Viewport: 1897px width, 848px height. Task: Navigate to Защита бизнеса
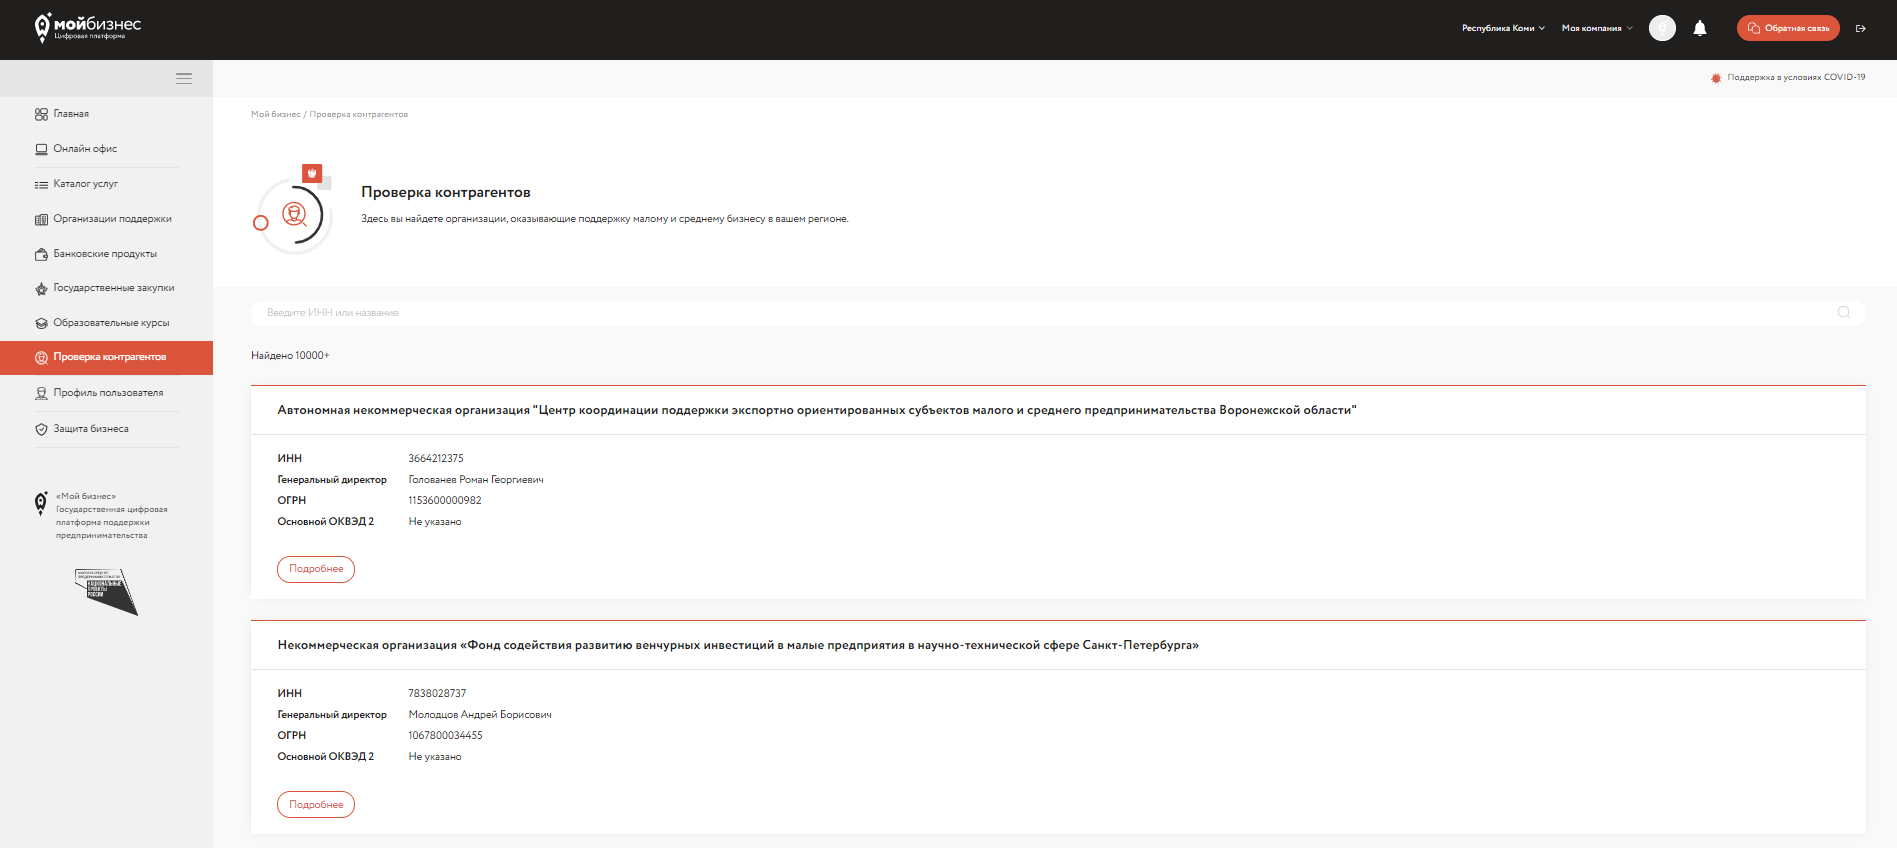click(x=90, y=429)
